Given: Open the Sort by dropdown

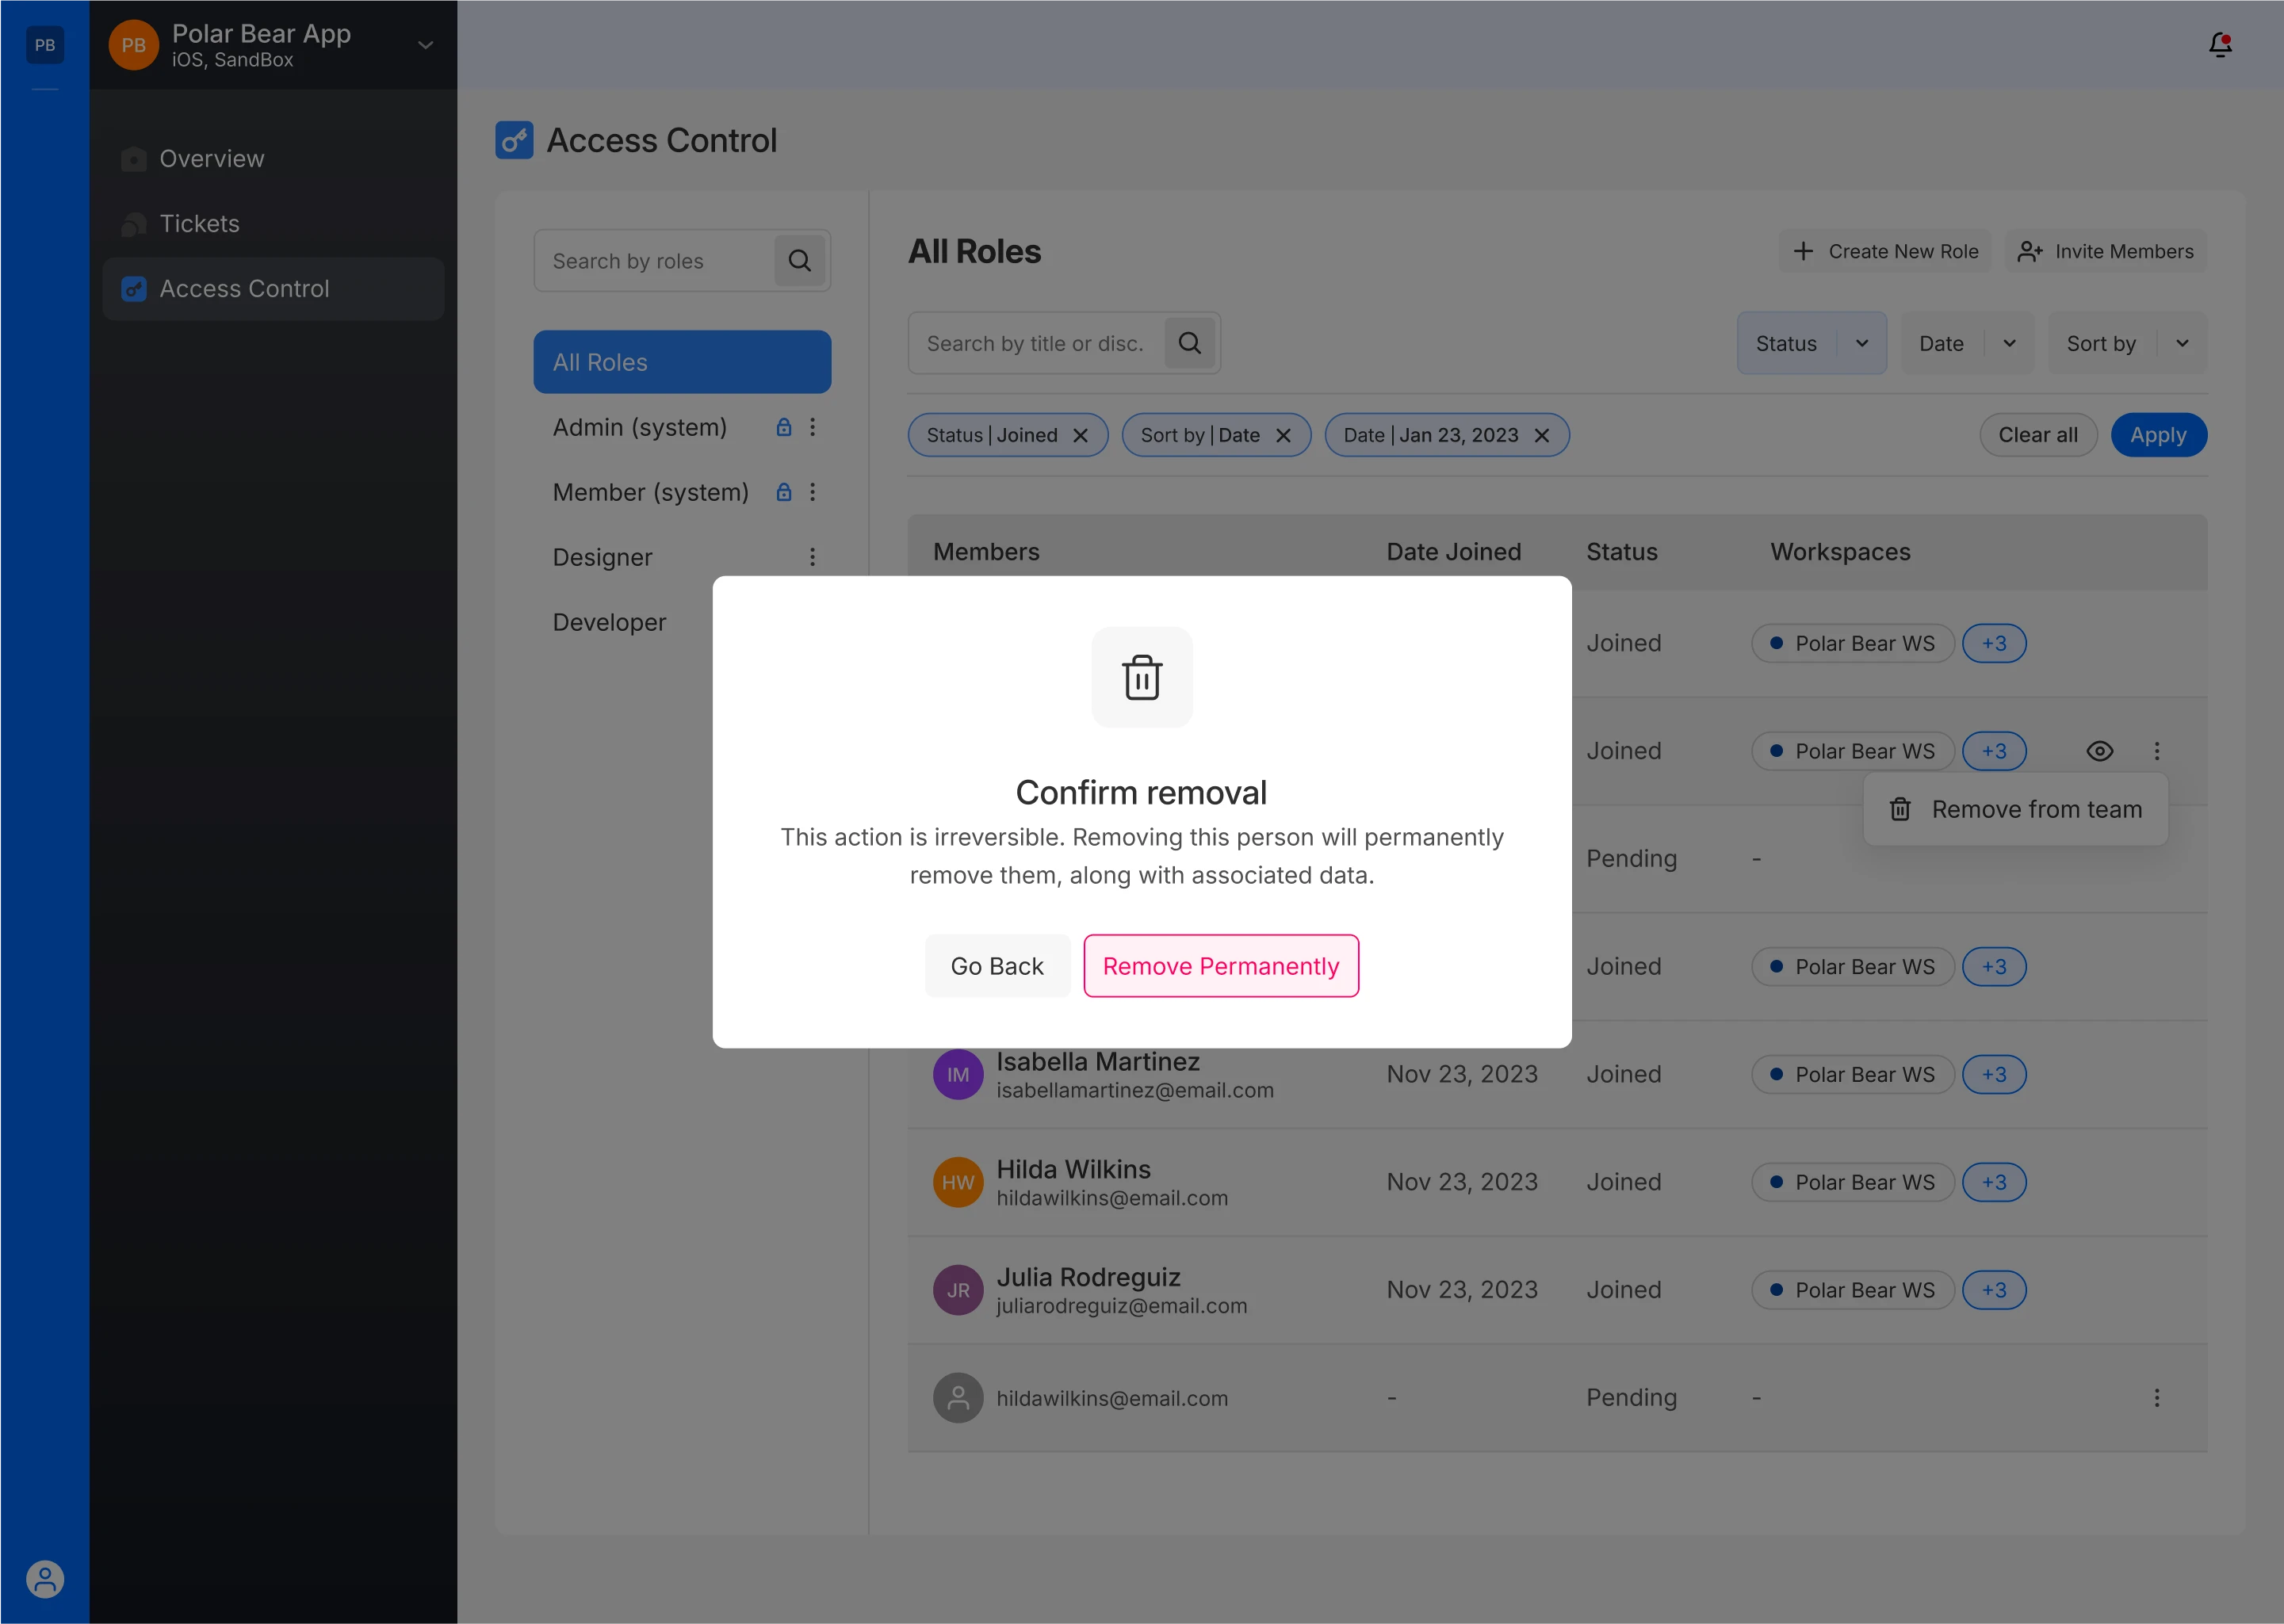Looking at the screenshot, I should click(2181, 343).
